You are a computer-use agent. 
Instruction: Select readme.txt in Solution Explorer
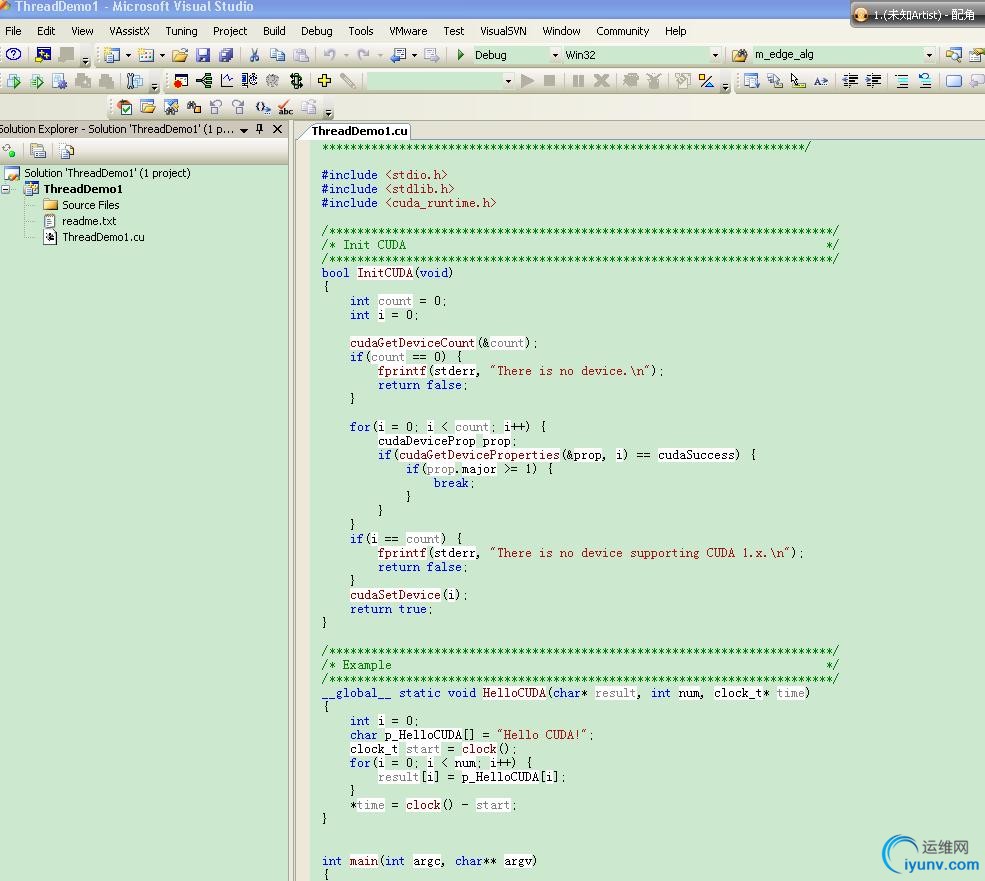[x=89, y=221]
